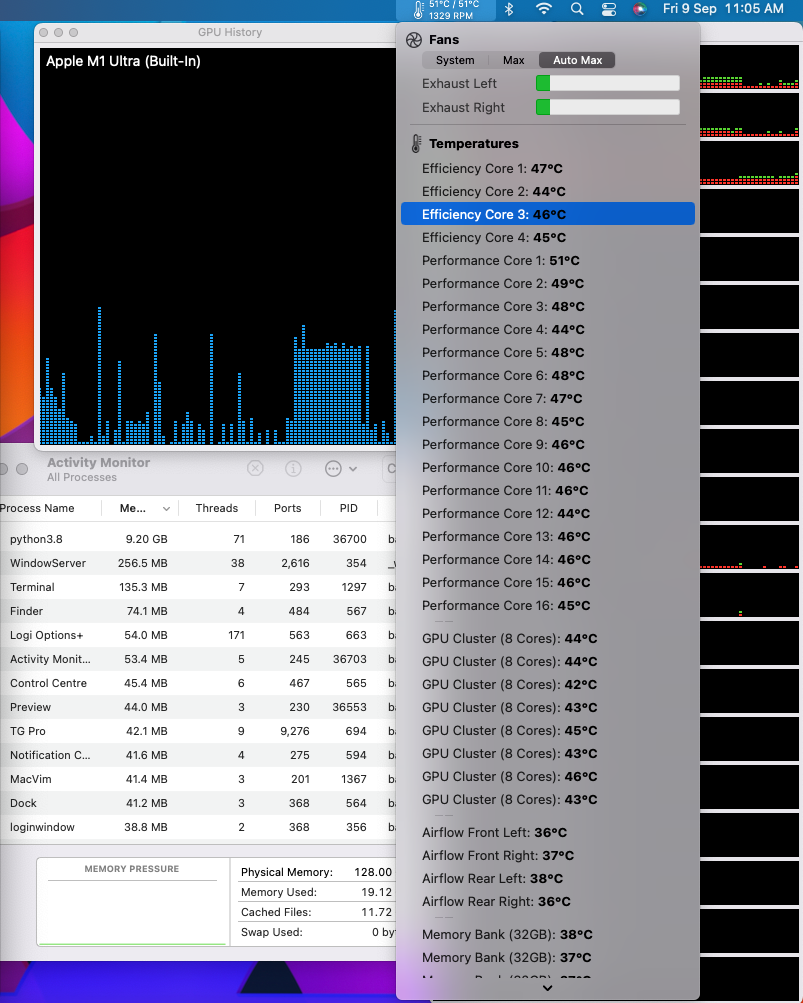The width and height of the screenshot is (803, 1003).
Task: Click the Memory Used value 19.12
Action: (376, 892)
